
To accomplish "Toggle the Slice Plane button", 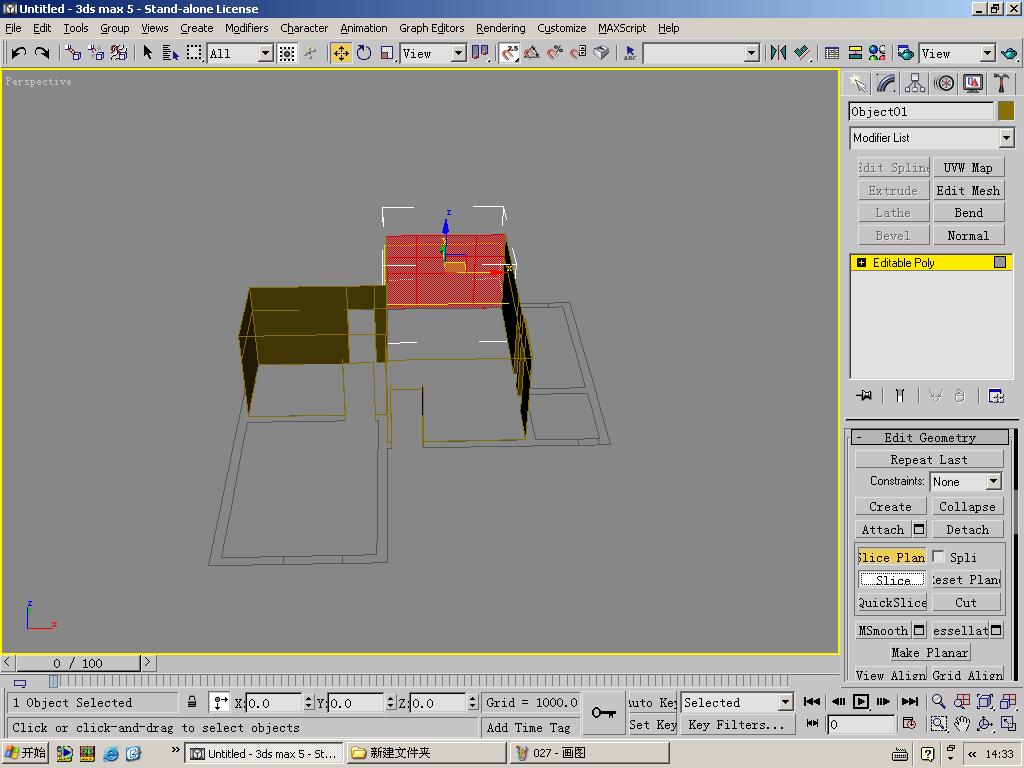I will pyautogui.click(x=891, y=557).
